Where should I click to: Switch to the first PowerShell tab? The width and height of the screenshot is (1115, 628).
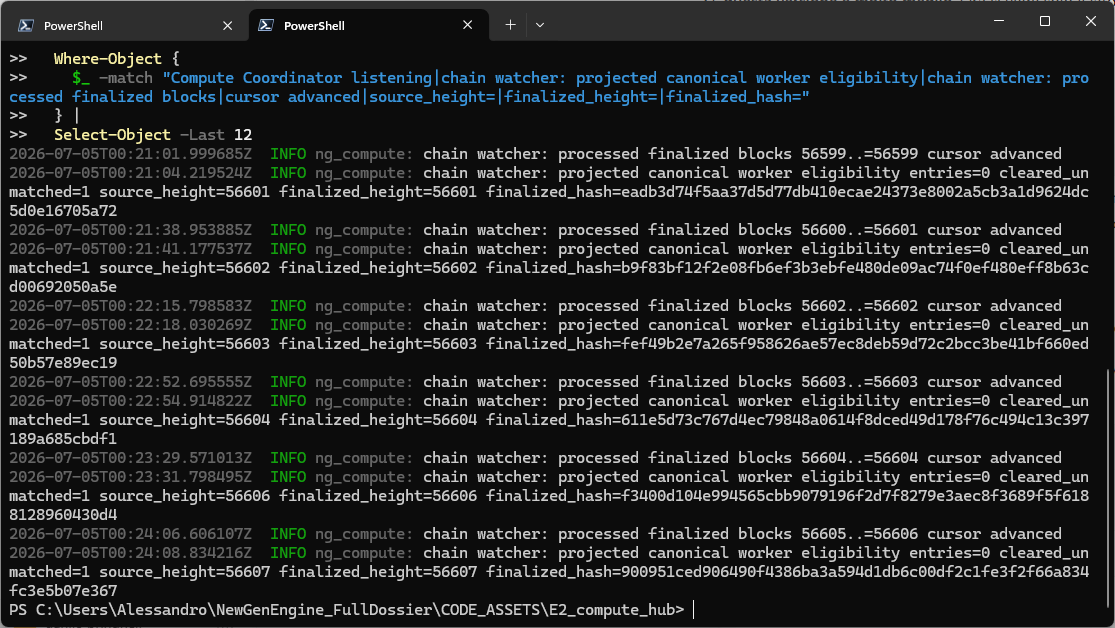(x=126, y=26)
